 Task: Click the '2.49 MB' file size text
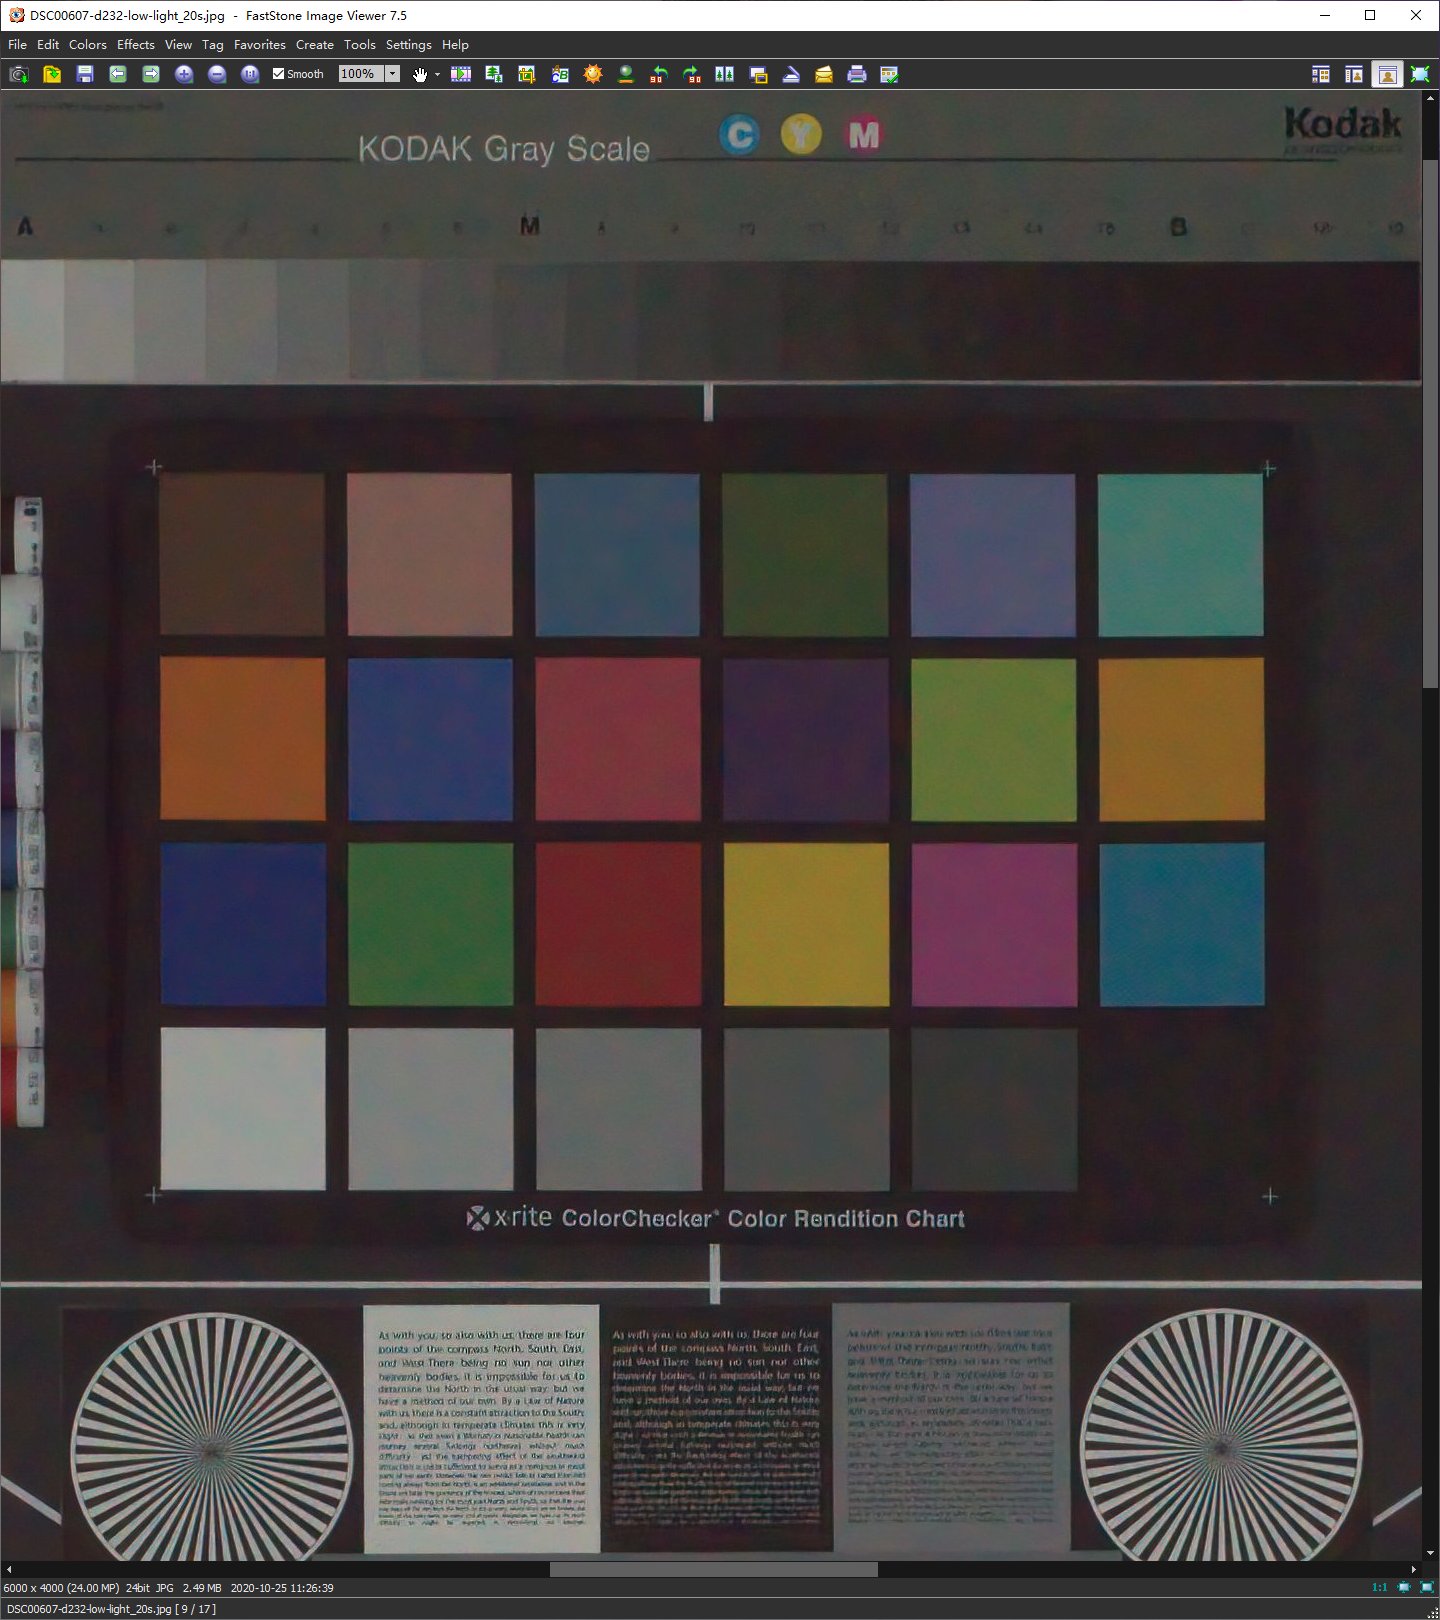pos(202,1588)
